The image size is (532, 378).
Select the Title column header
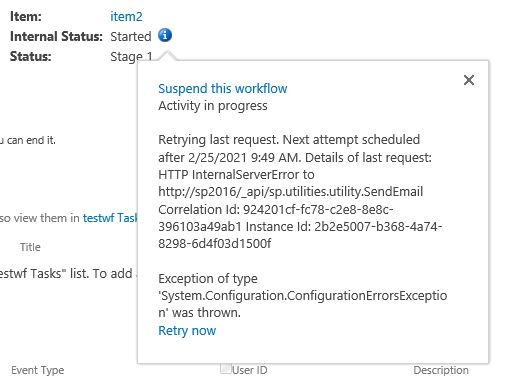(x=30, y=247)
